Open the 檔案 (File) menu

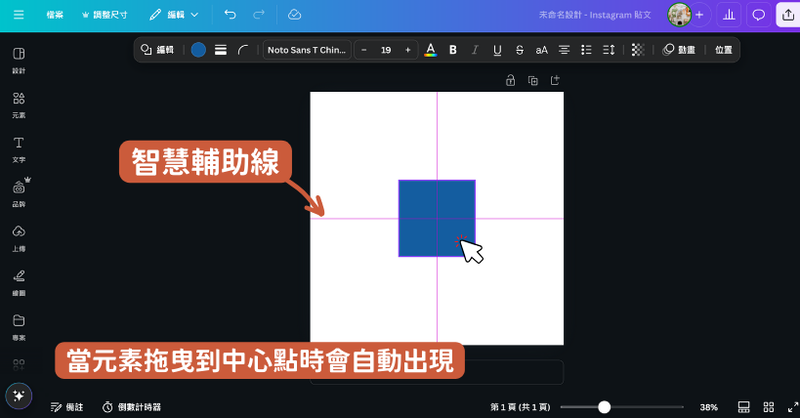click(x=55, y=15)
